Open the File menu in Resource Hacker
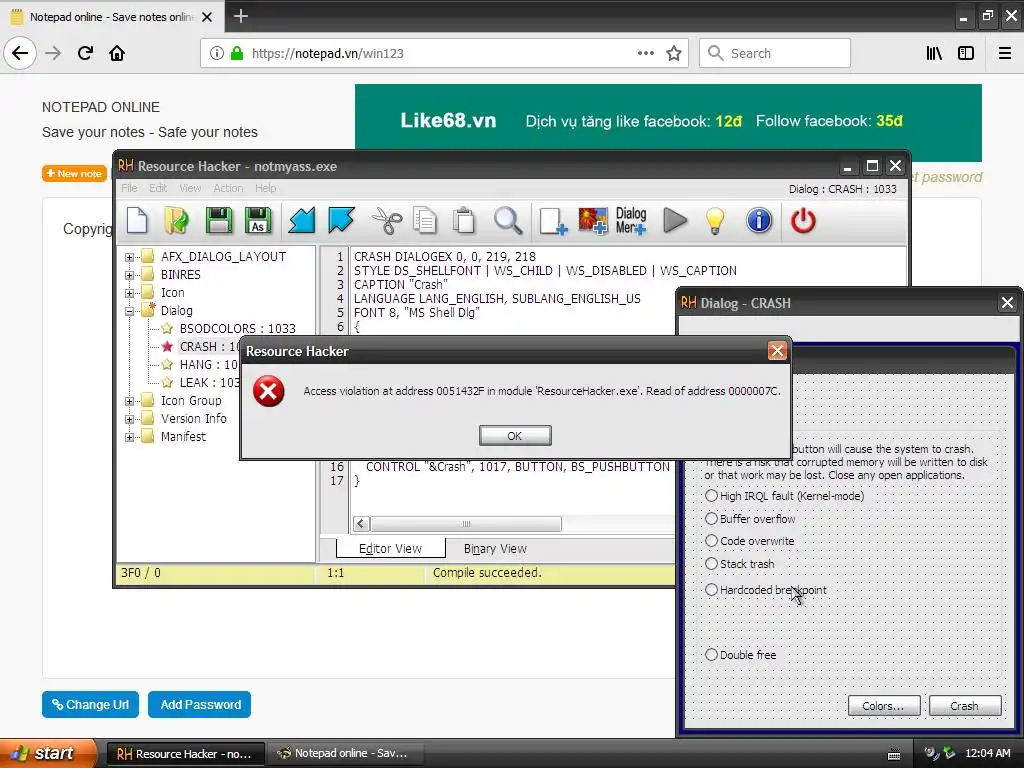The width and height of the screenshot is (1024, 768). pos(129,188)
